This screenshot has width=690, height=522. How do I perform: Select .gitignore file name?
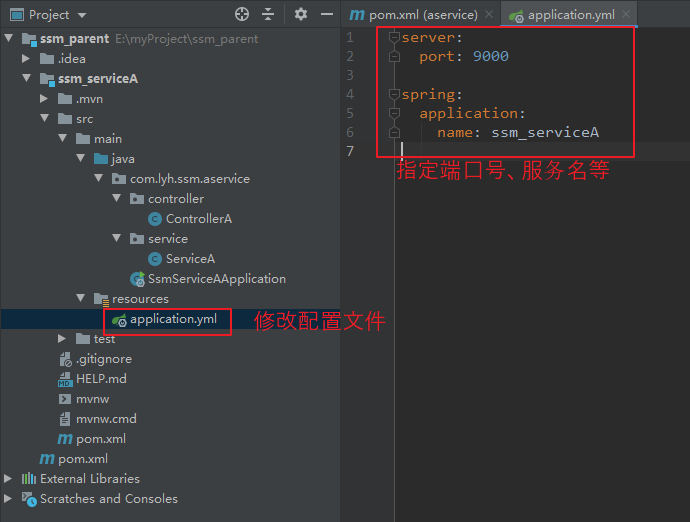104,359
